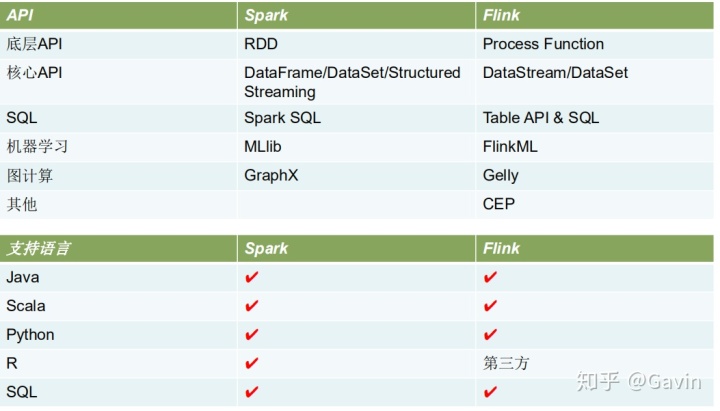Click the Spark checkmark in the Java row
The image size is (720, 411).
click(x=252, y=277)
